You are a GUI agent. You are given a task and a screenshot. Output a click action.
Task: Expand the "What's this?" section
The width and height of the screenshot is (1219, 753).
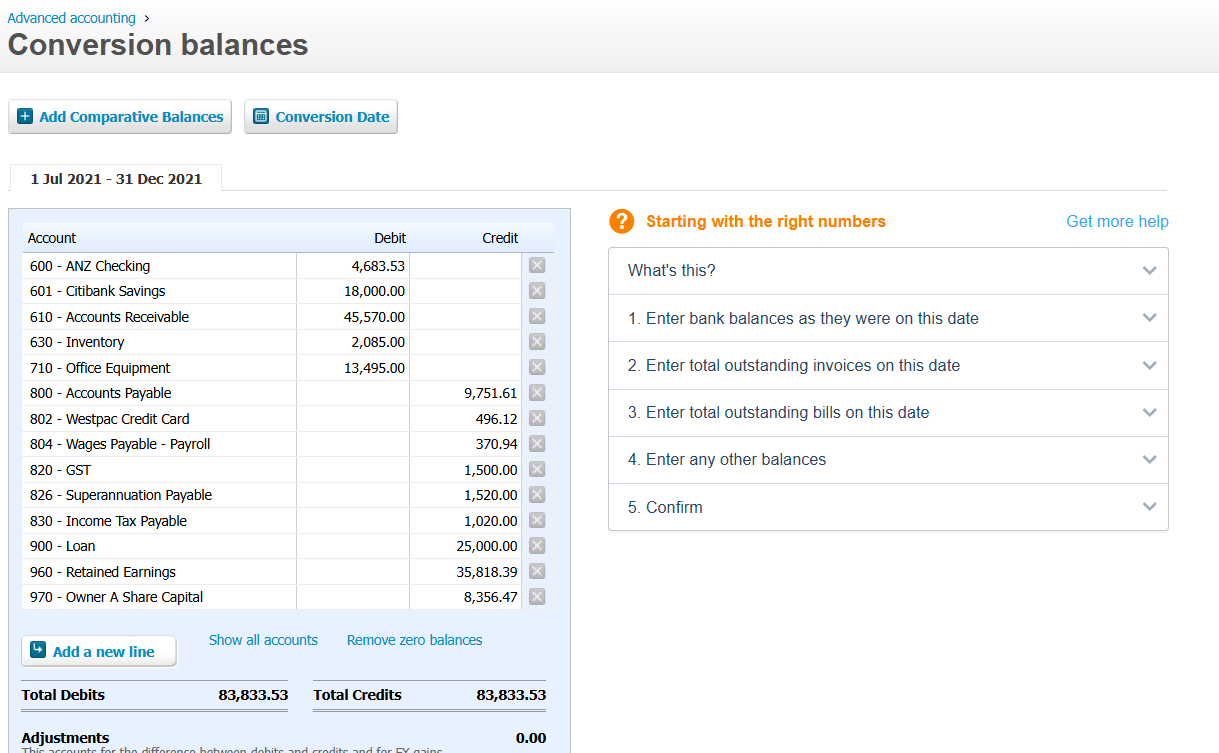click(1149, 271)
